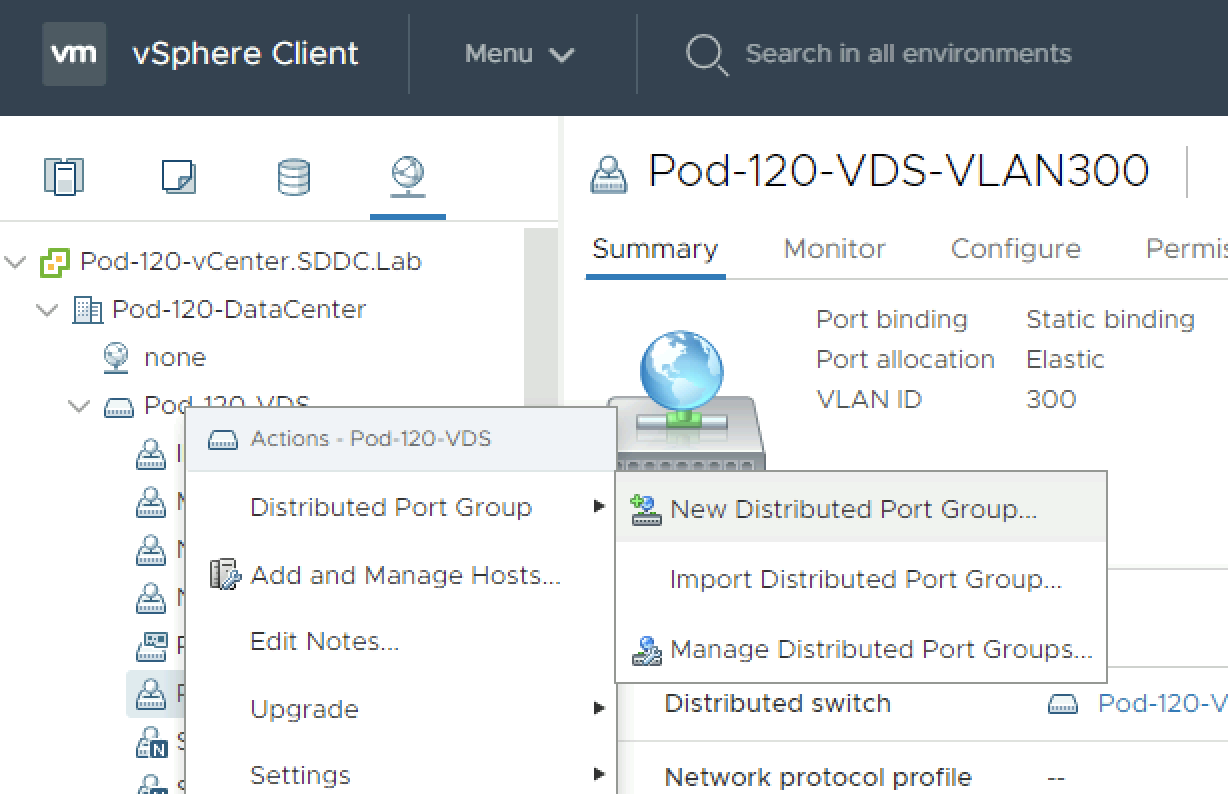Viewport: 1228px width, 794px height.
Task: Open the Storage inventory icon
Action: click(x=293, y=177)
